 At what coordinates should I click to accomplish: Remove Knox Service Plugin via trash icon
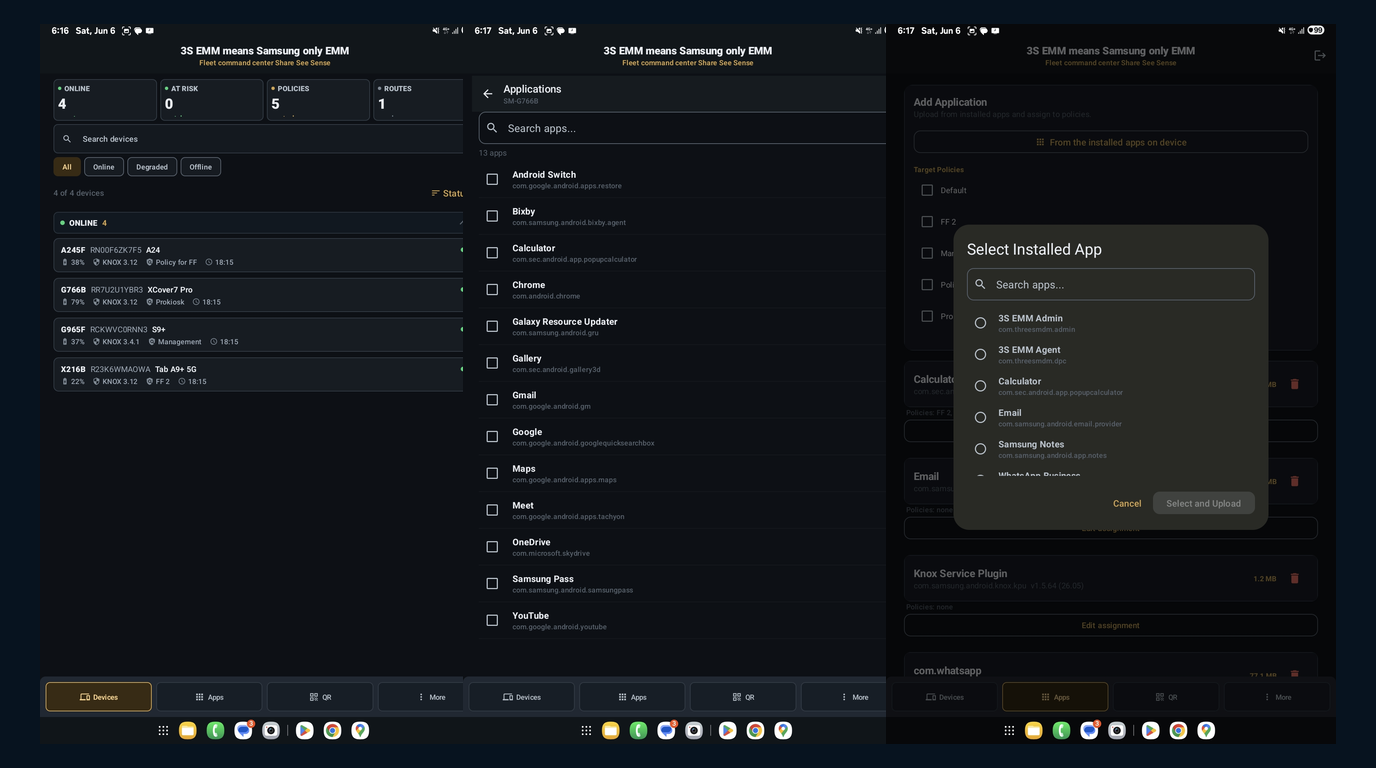click(1295, 578)
